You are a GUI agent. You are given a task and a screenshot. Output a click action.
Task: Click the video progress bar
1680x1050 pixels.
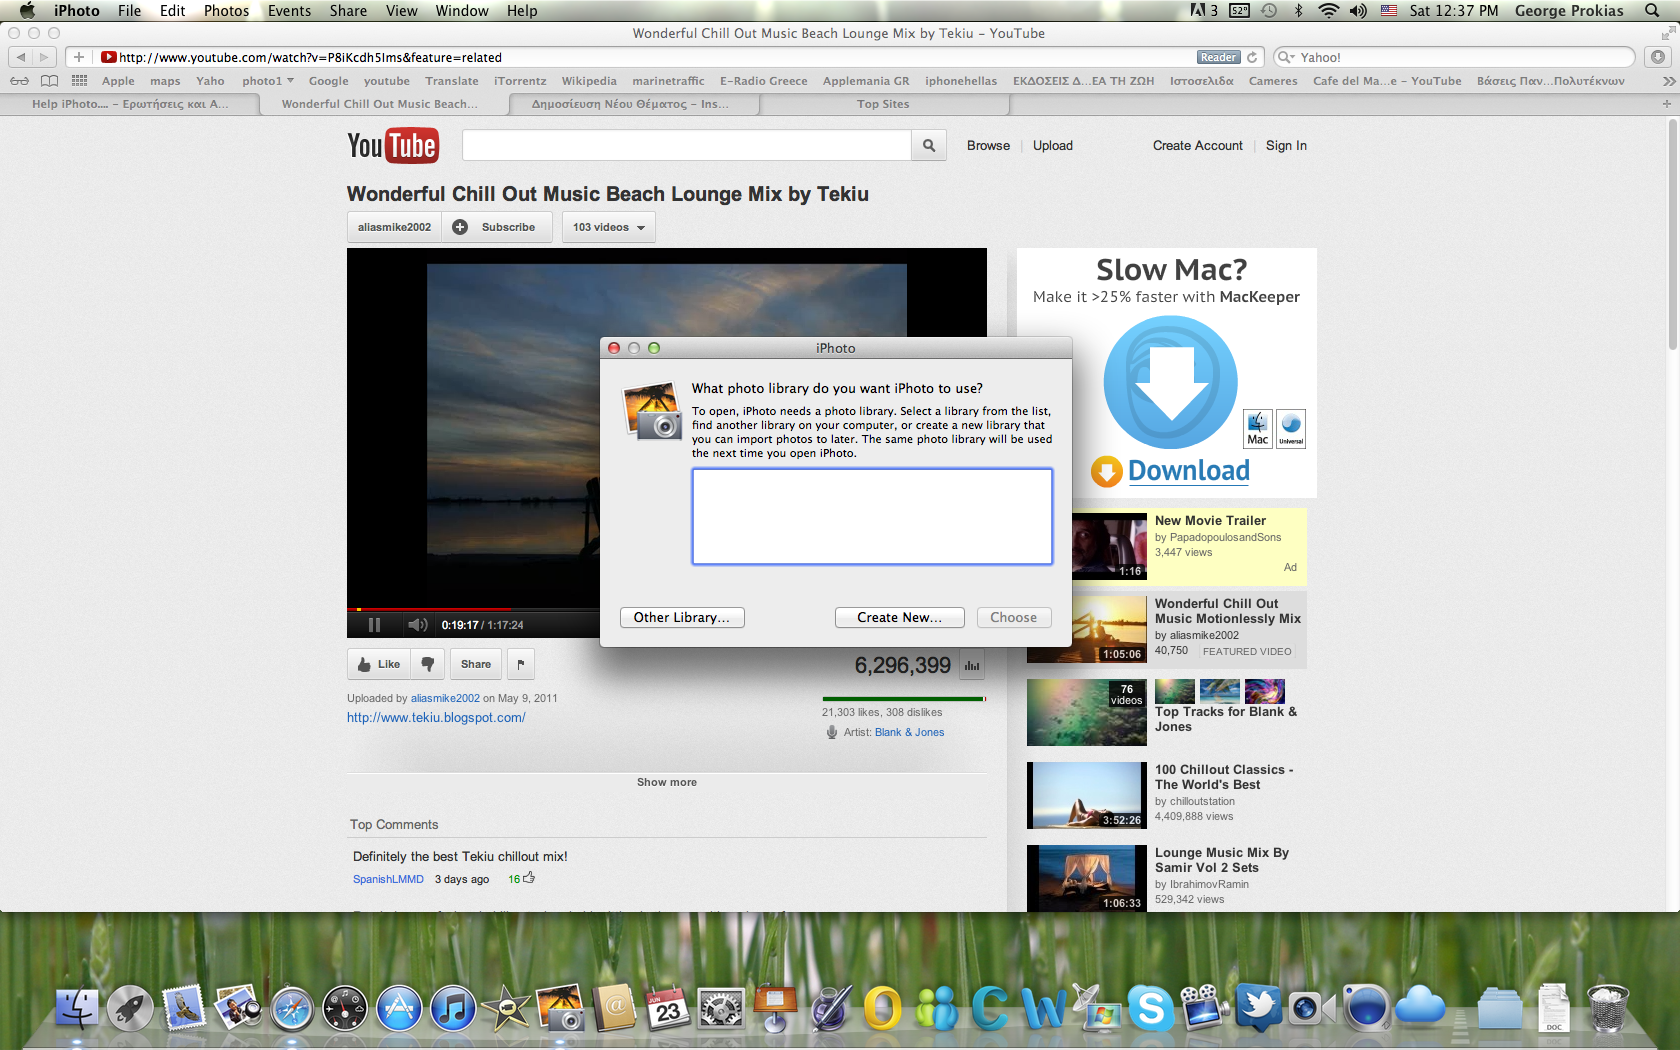pos(473,609)
